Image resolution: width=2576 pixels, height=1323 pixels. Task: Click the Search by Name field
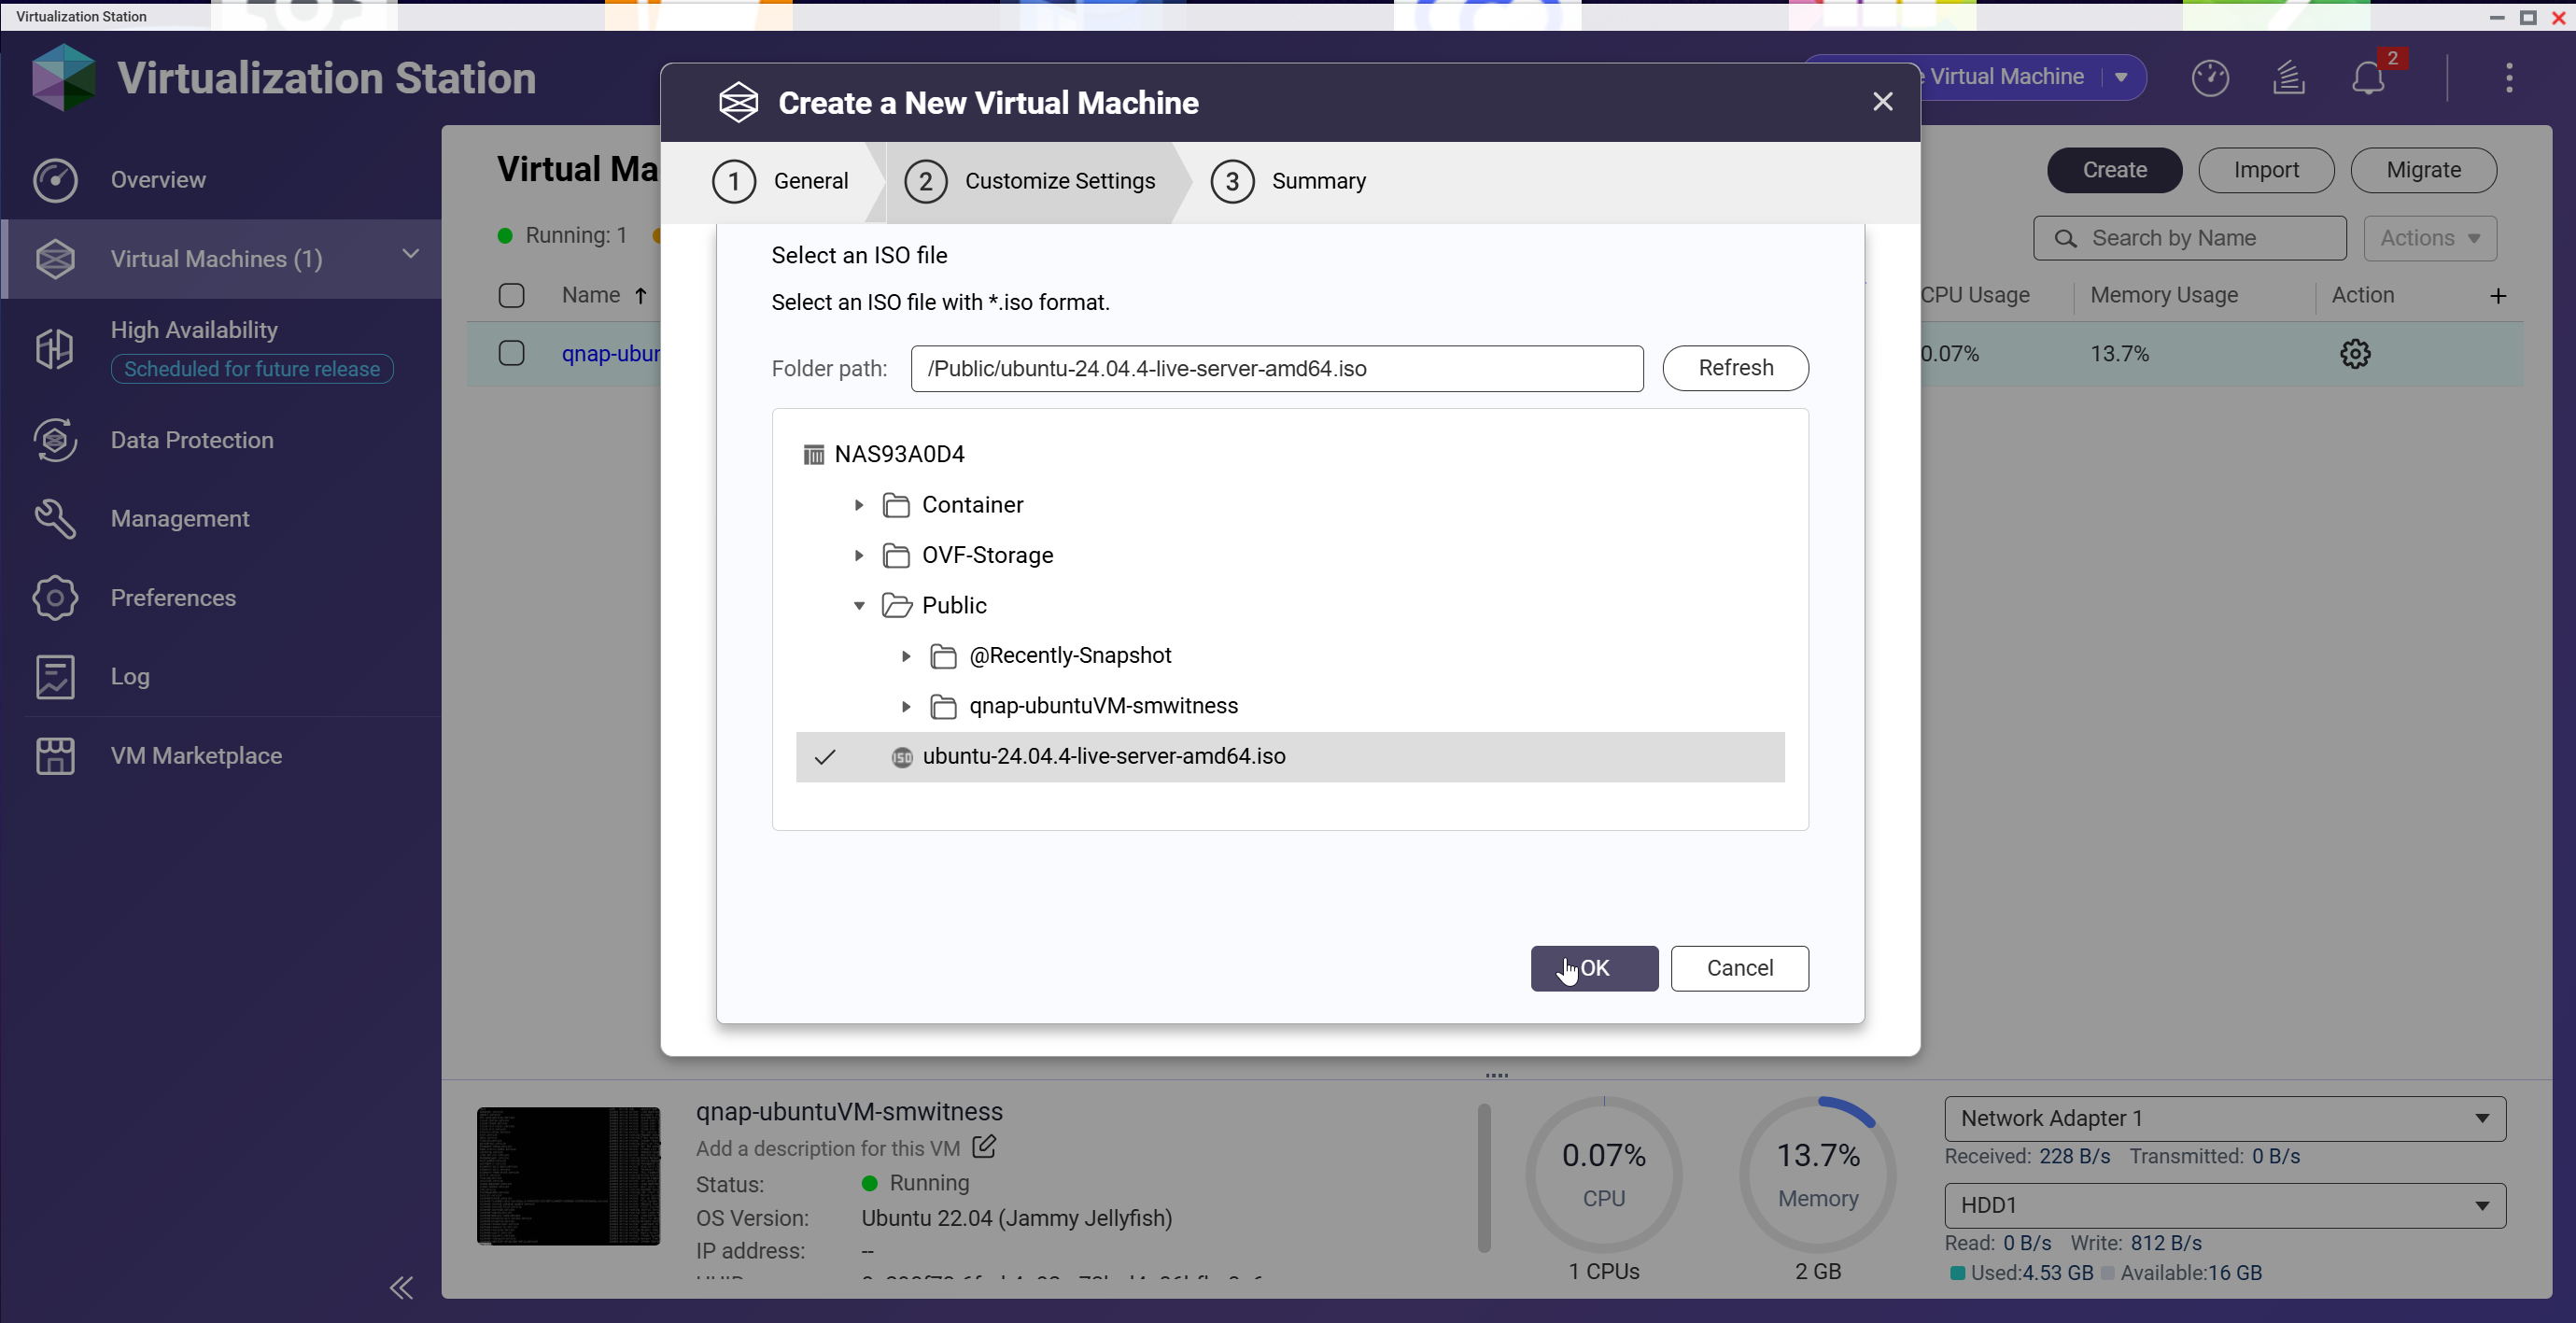(x=2190, y=238)
